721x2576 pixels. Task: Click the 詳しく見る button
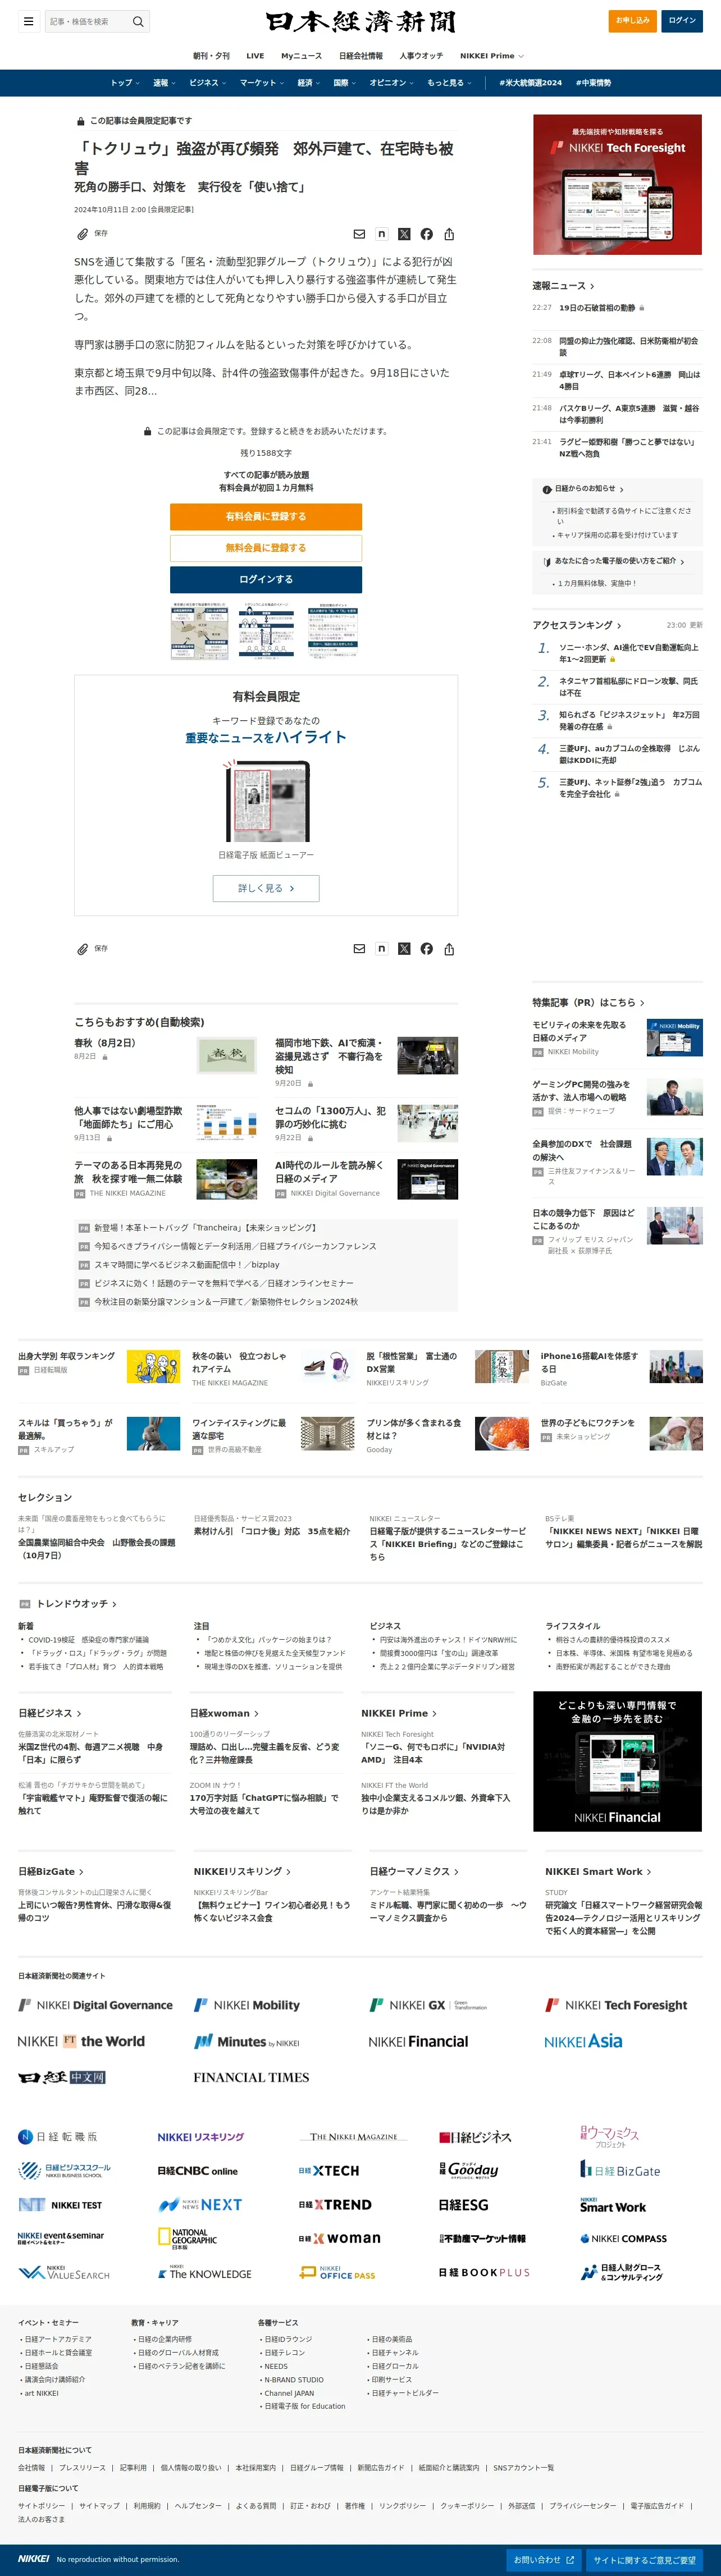pos(266,888)
